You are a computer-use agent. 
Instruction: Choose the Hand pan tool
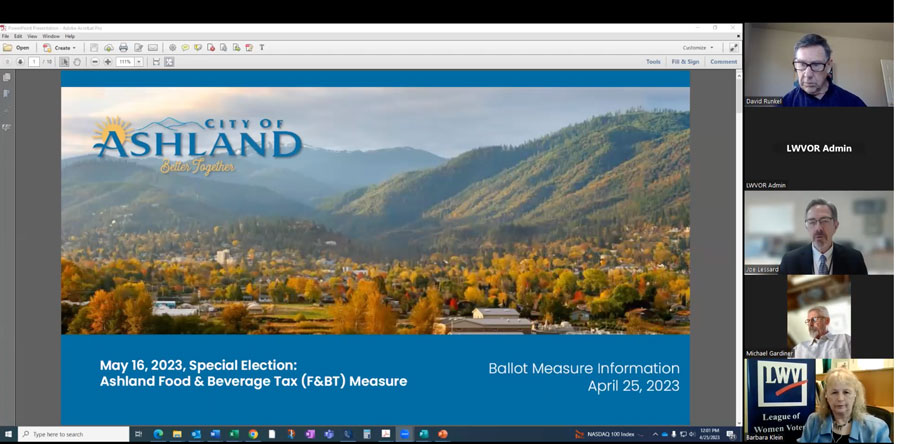click(x=77, y=61)
